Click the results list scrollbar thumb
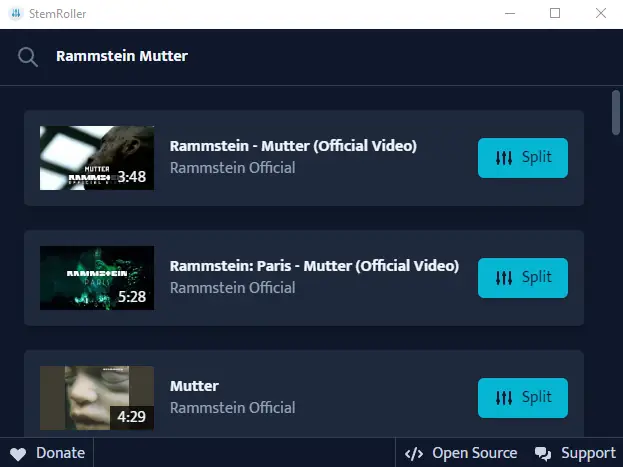 pos(616,113)
